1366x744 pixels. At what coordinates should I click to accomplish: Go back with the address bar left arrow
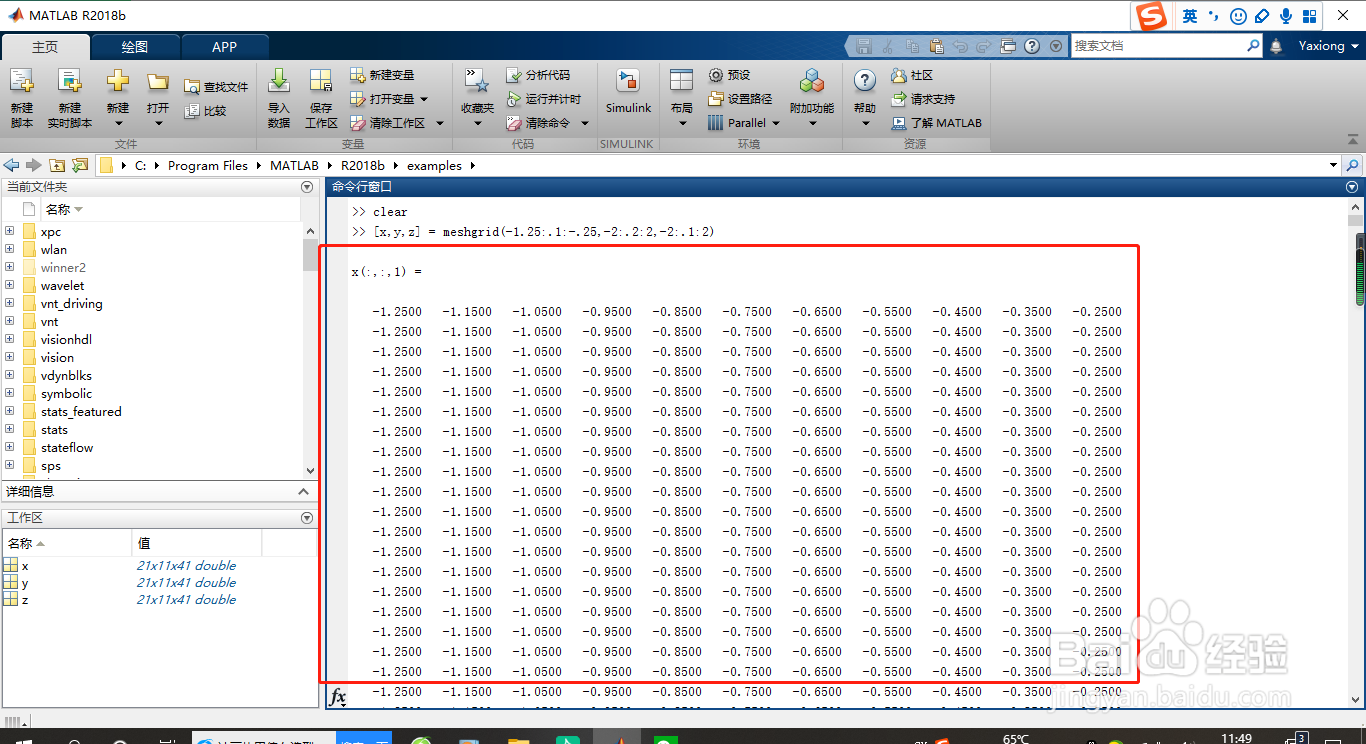pos(12,165)
